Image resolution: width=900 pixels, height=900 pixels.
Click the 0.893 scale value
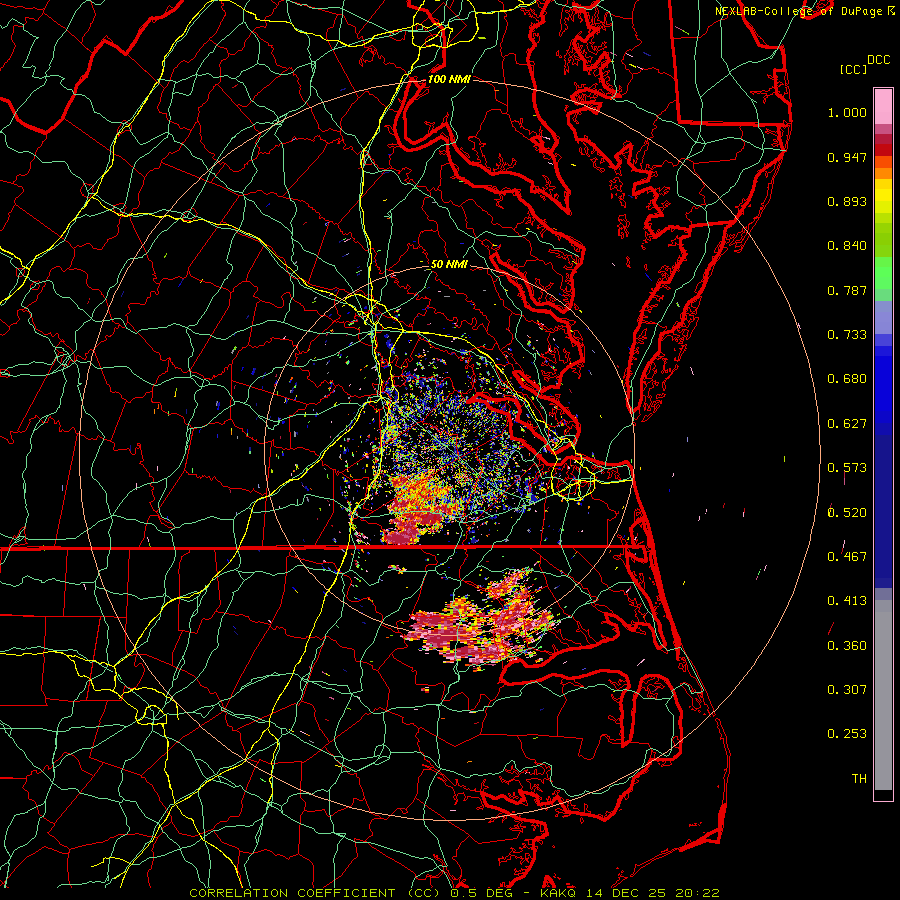coord(847,201)
